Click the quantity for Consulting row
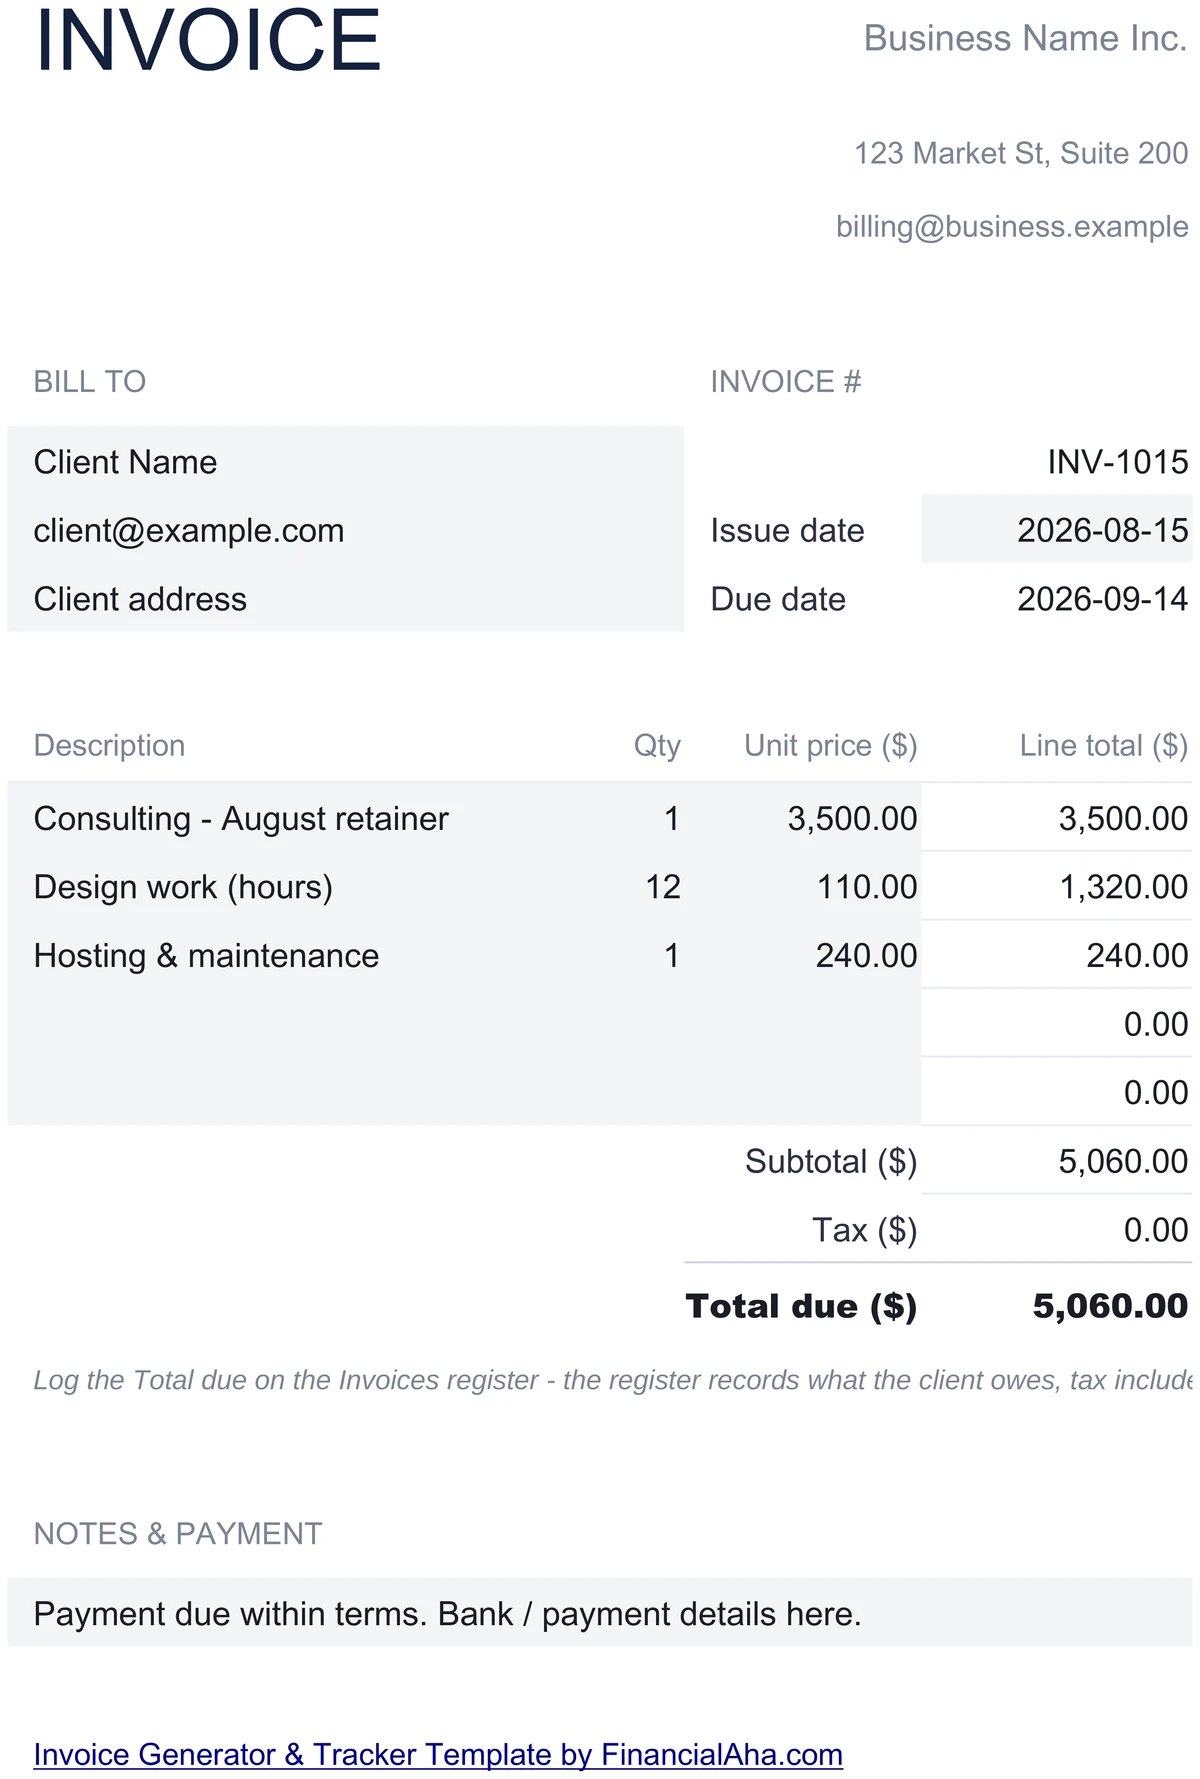The image size is (1200, 1779). (x=672, y=818)
